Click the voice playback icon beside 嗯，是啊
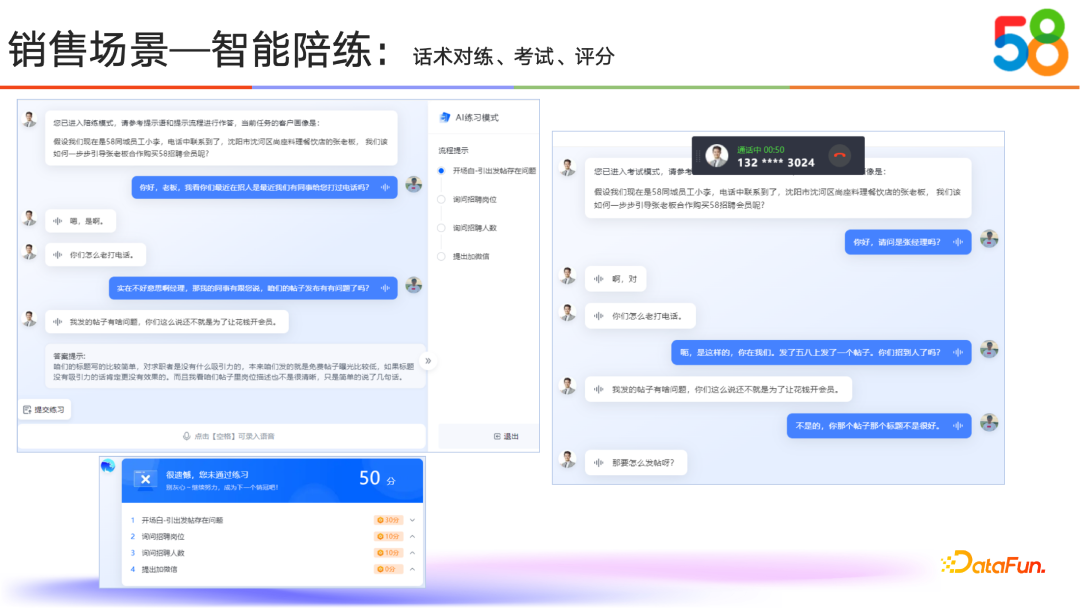Viewport: 1080px width, 608px height. [58, 220]
